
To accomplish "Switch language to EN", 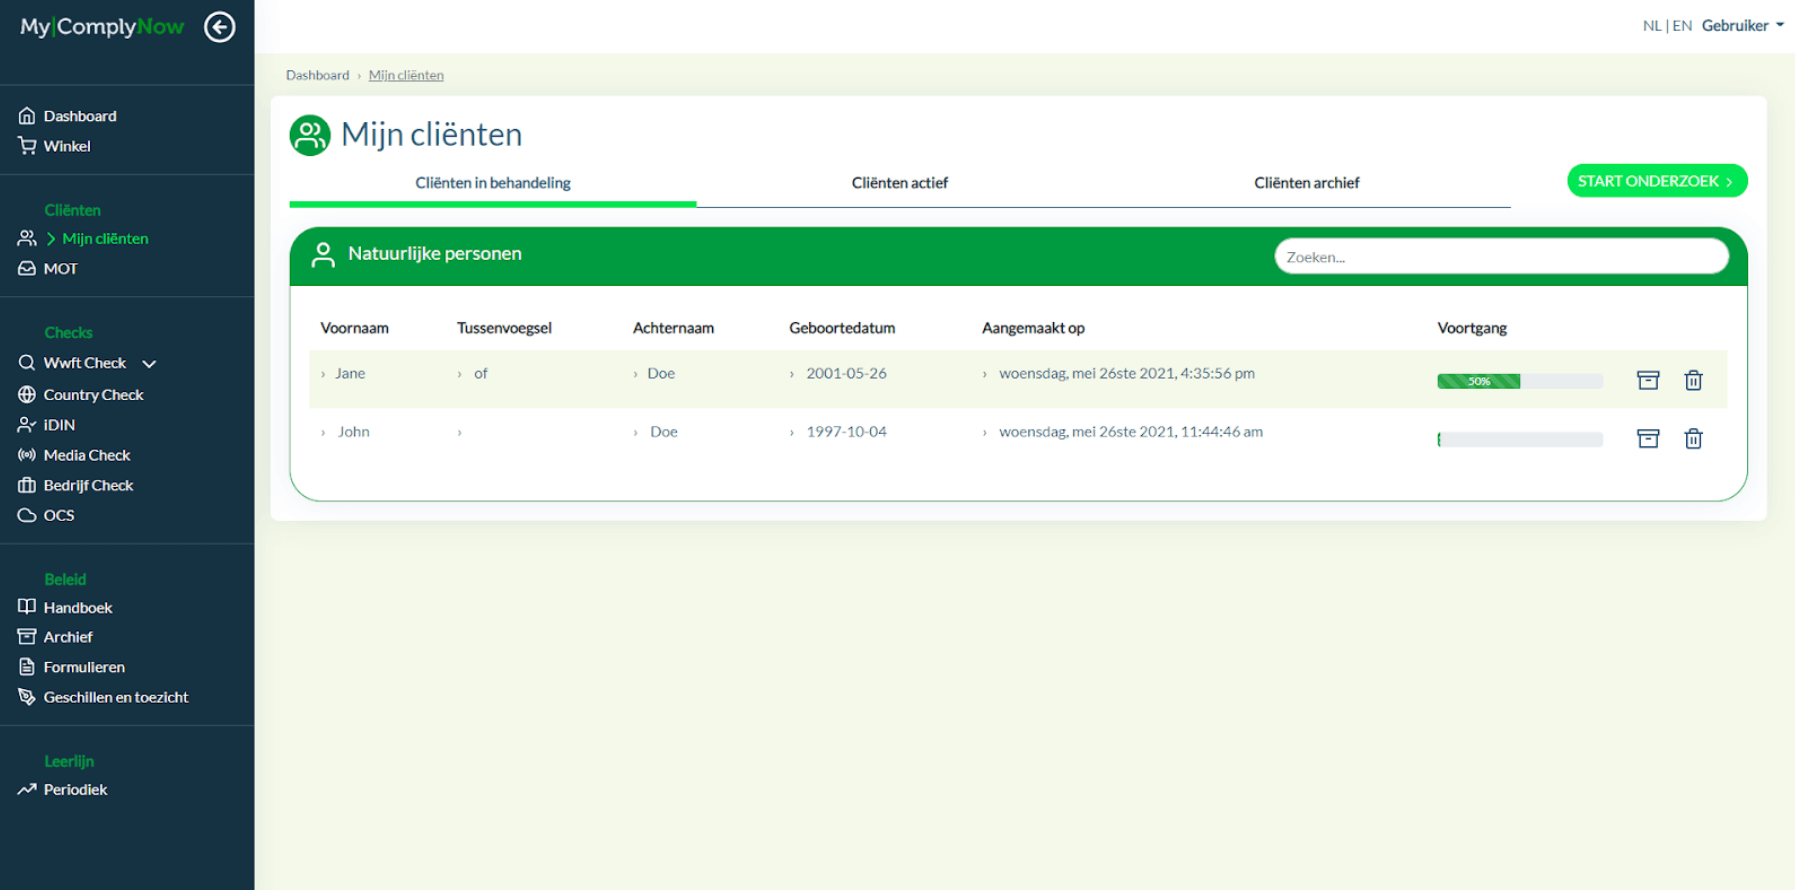I will point(1682,26).
